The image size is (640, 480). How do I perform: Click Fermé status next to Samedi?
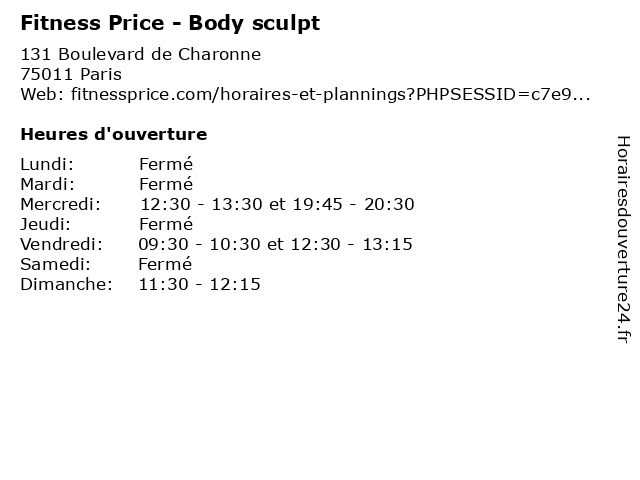pyautogui.click(x=165, y=264)
